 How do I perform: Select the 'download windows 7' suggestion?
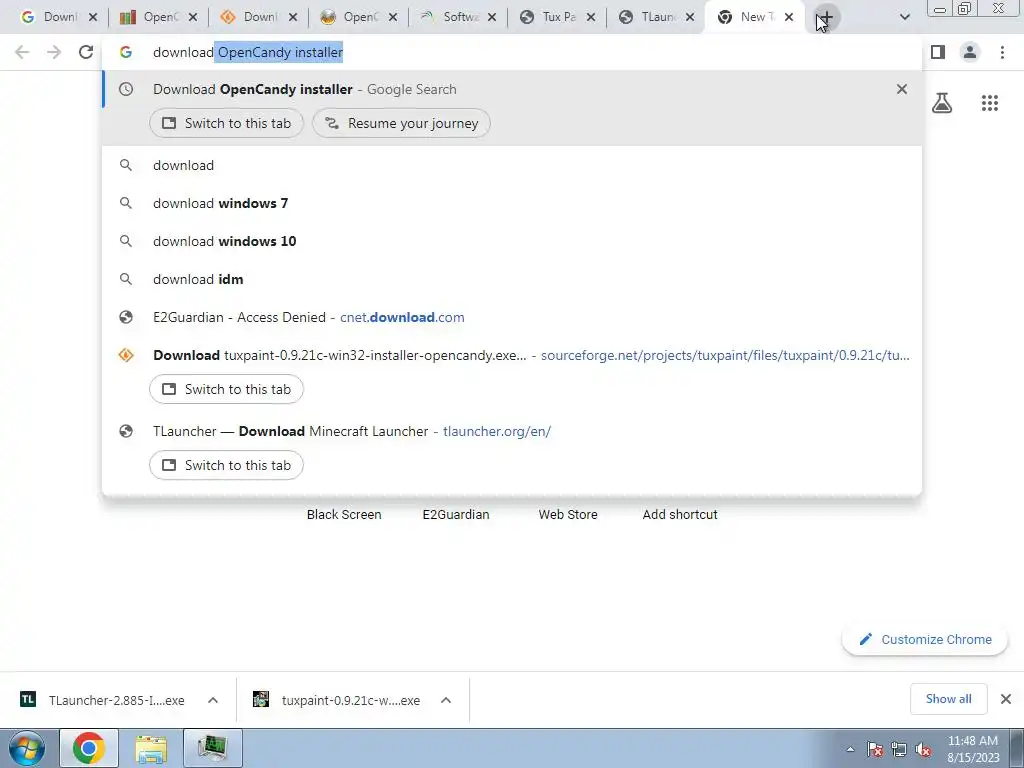pos(512,203)
